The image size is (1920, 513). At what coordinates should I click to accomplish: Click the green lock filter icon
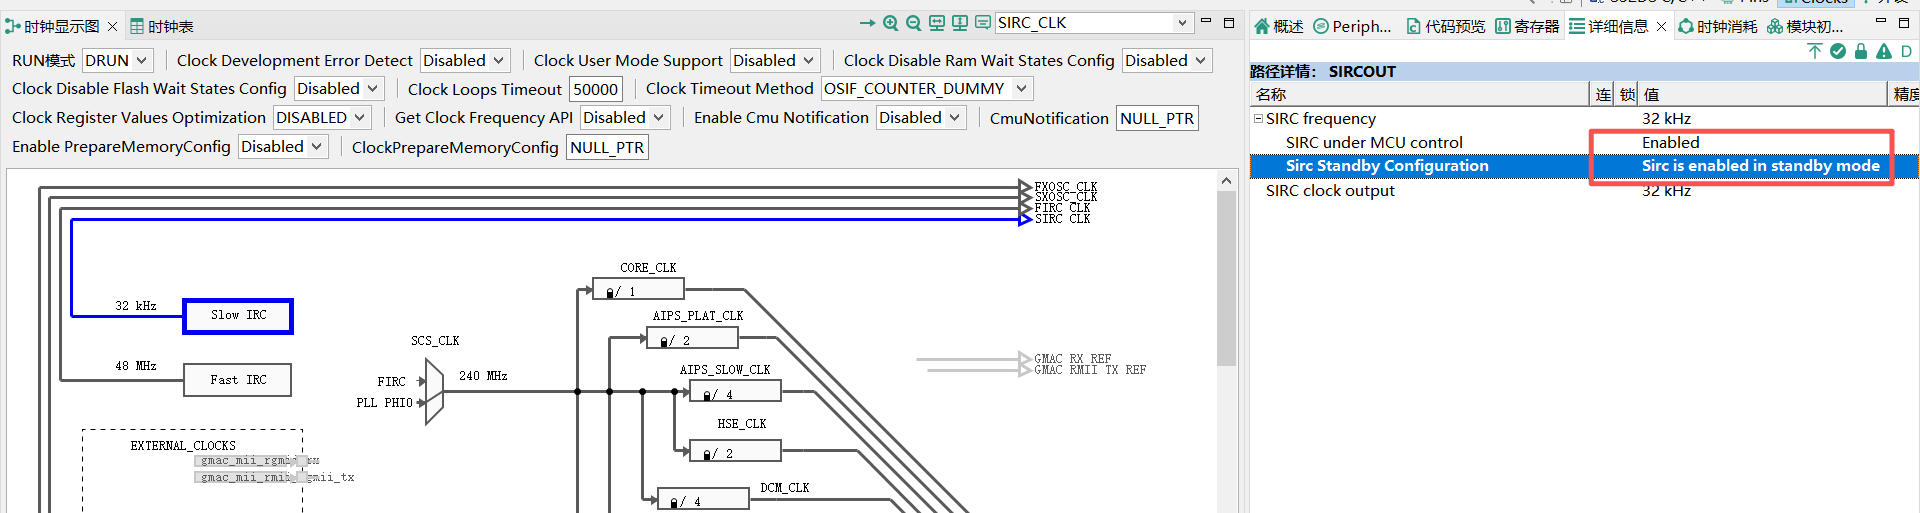(1861, 51)
